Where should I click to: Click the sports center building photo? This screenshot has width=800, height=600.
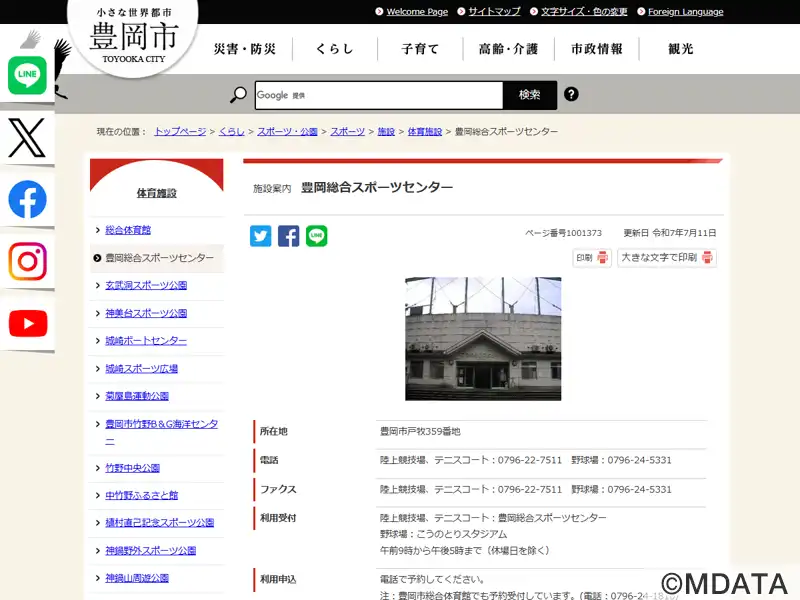[483, 338]
